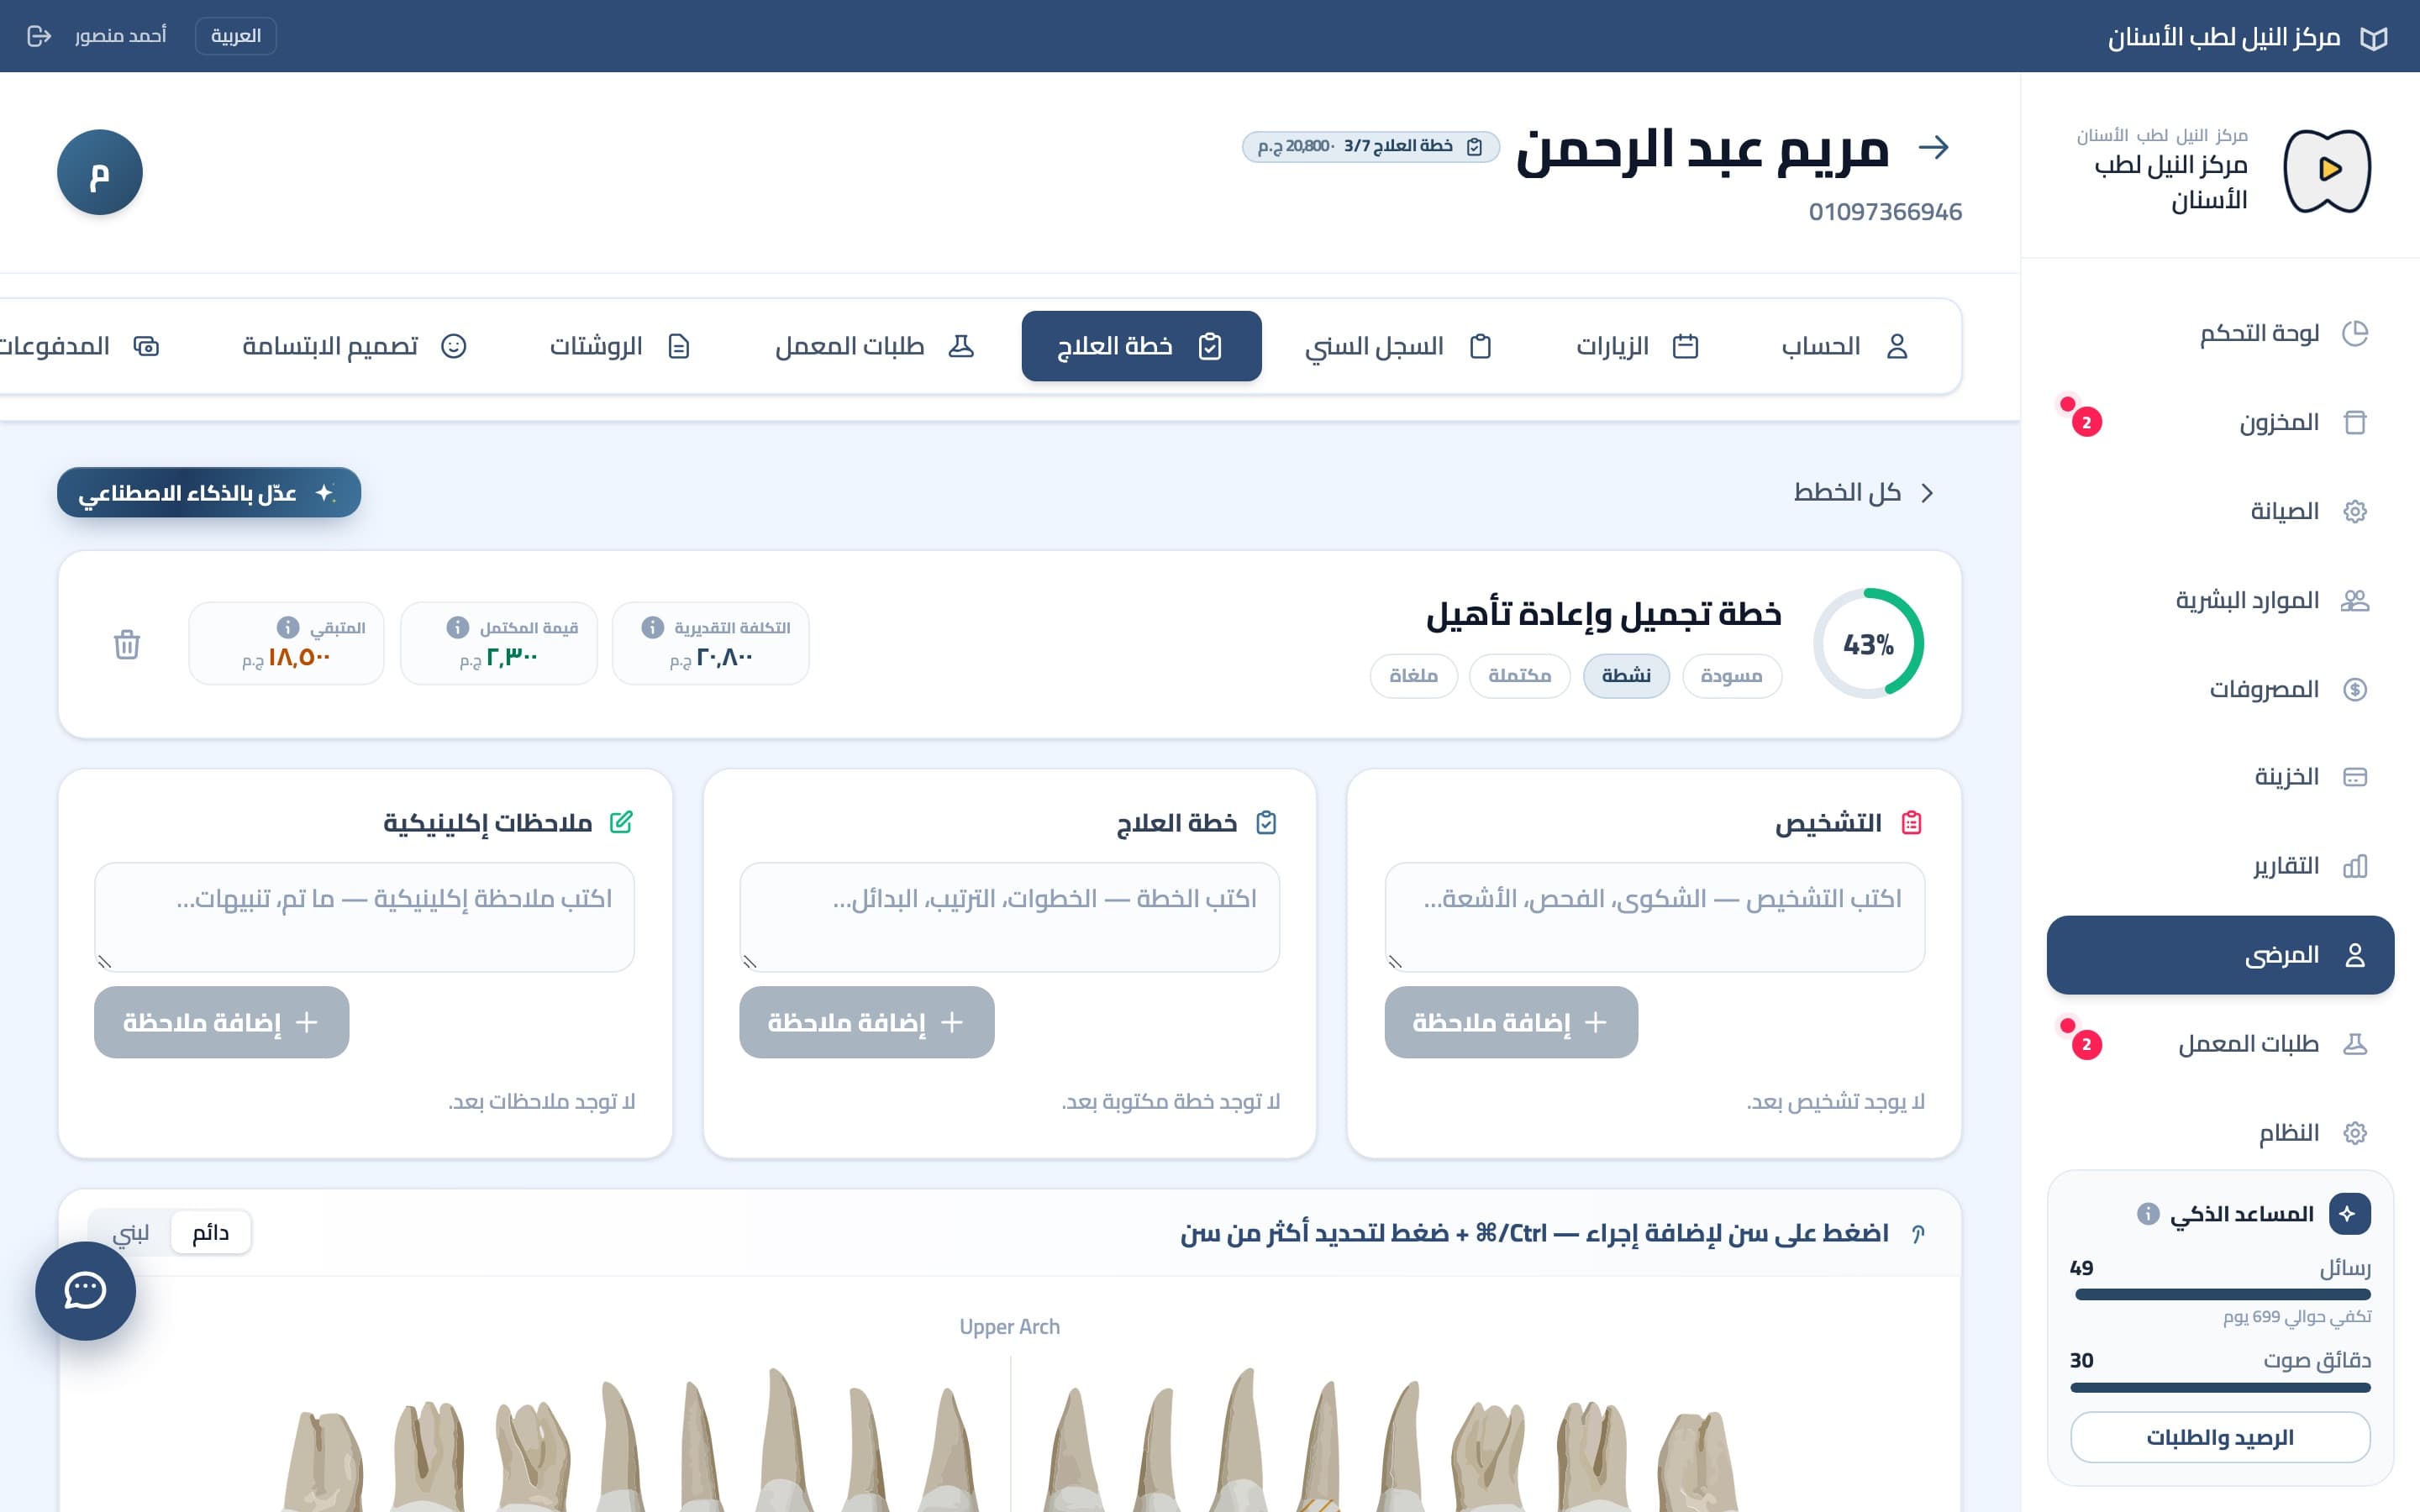Expand كل الخطط chevron link
2420x1512 pixels.
point(1864,493)
